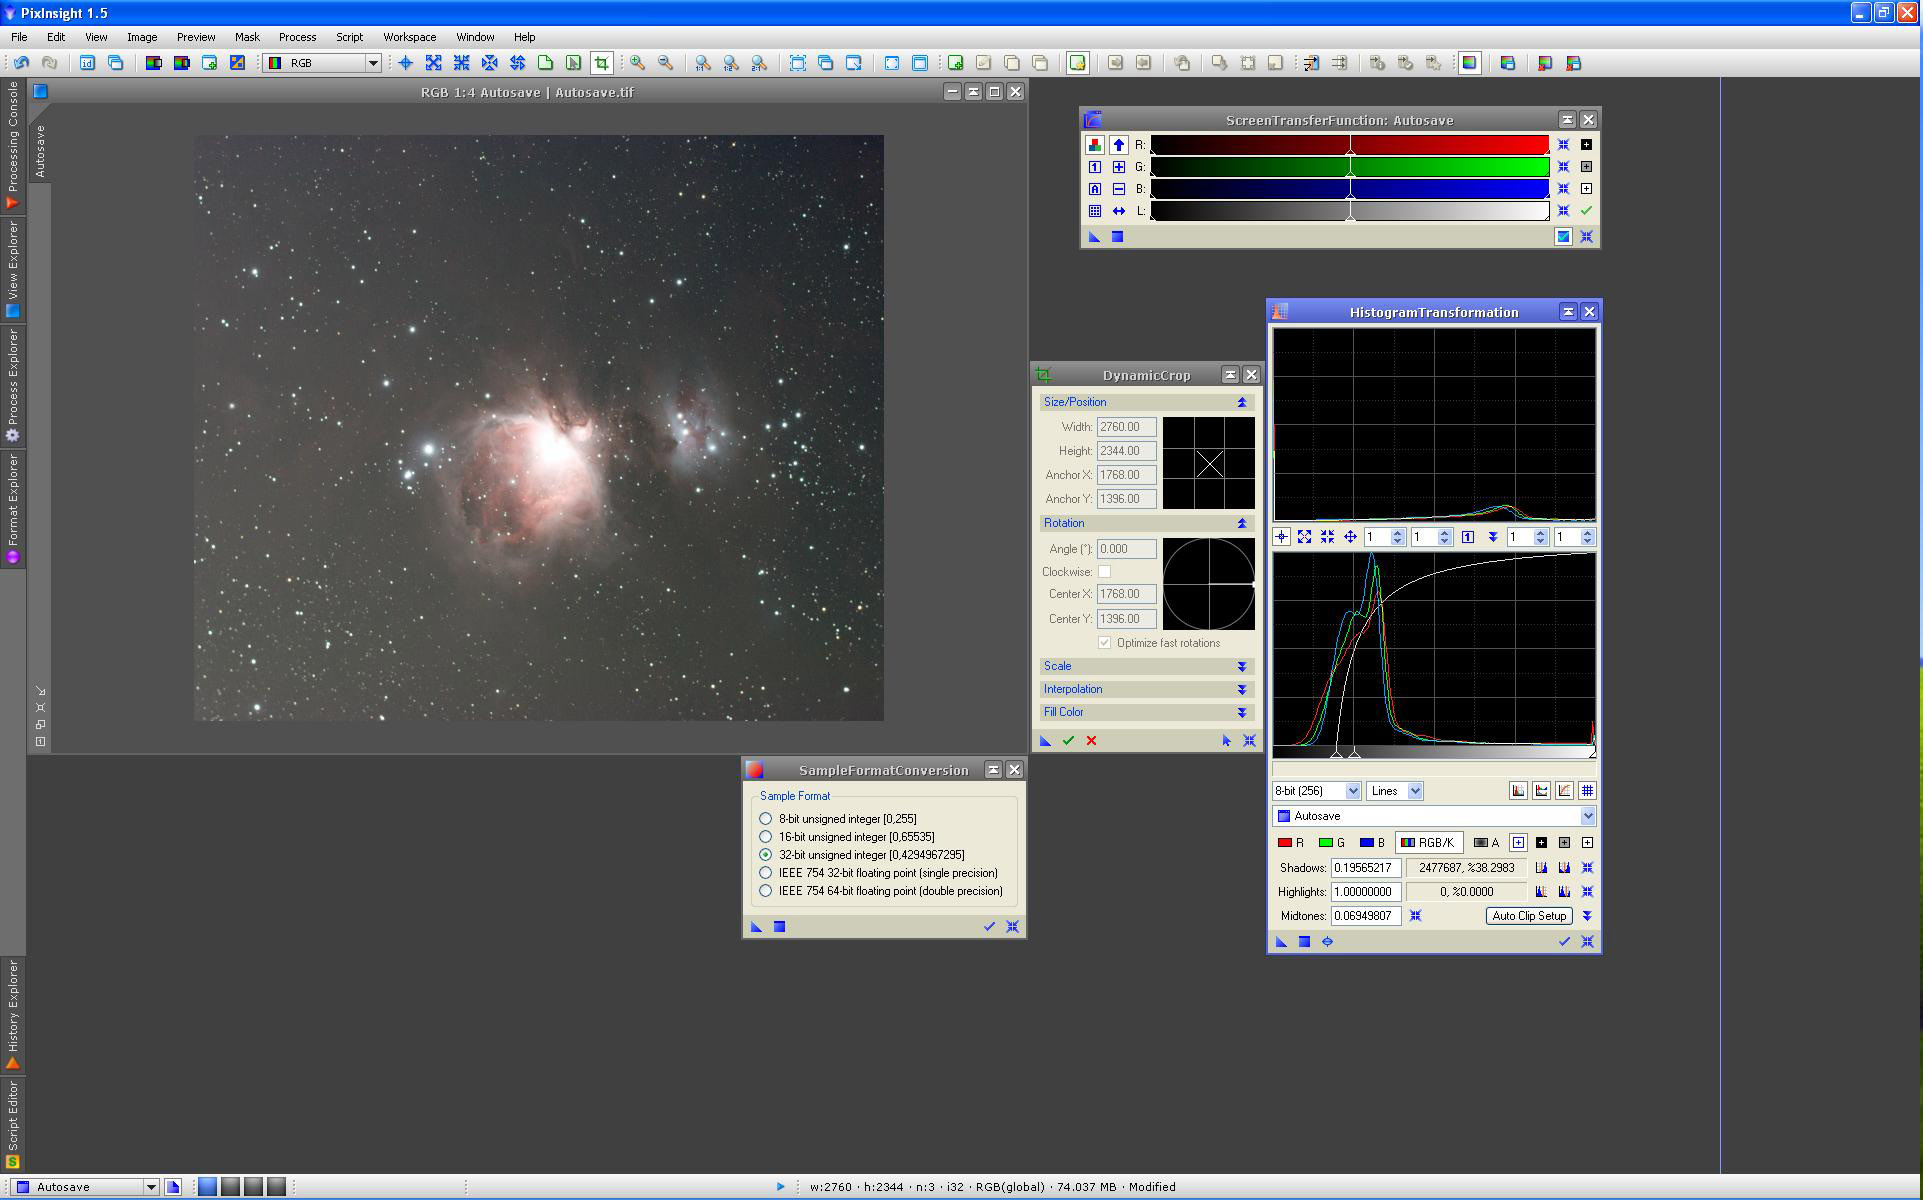This screenshot has width=1923, height=1200.
Task: Click the center-crosshair readout mode icon
Action: pos(405,63)
